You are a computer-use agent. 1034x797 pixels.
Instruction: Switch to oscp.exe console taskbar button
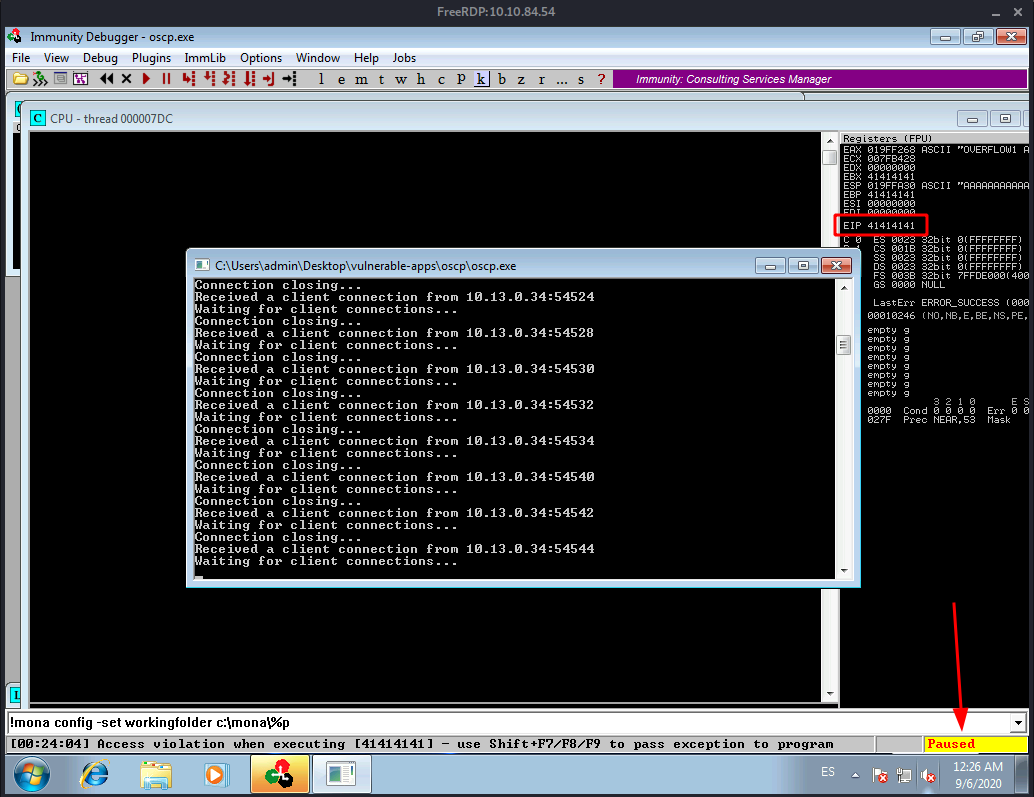(x=341, y=774)
